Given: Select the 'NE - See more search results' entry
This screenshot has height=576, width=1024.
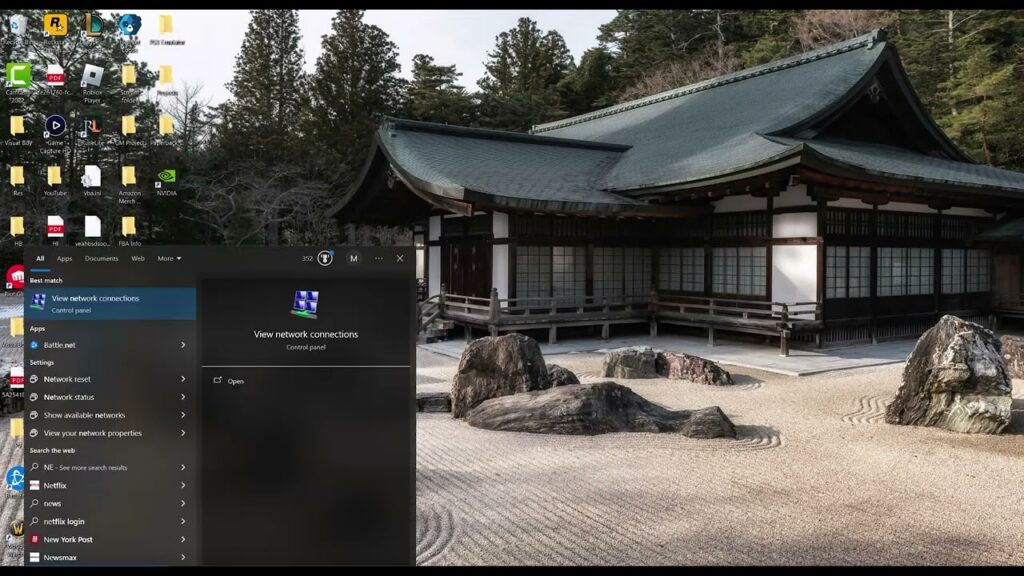Looking at the screenshot, I should click(x=110, y=468).
